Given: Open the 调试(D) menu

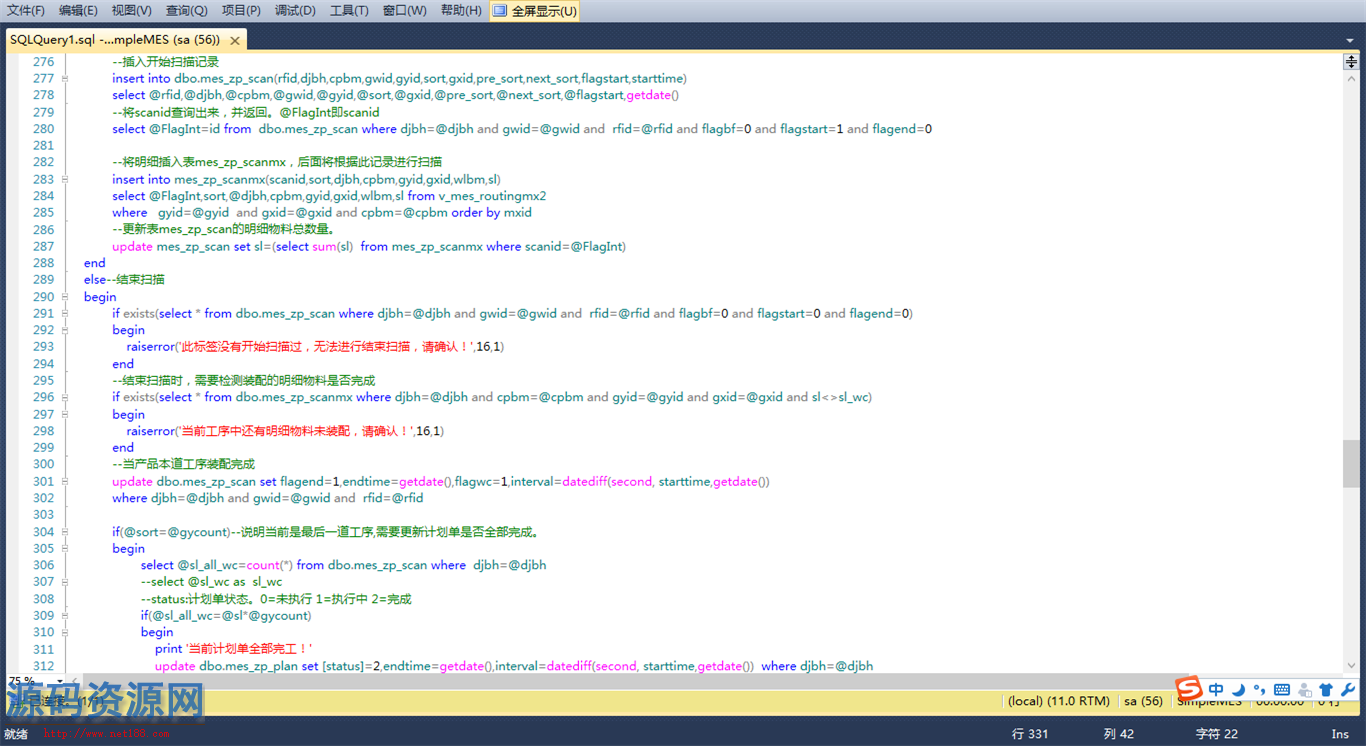Looking at the screenshot, I should click(x=295, y=11).
